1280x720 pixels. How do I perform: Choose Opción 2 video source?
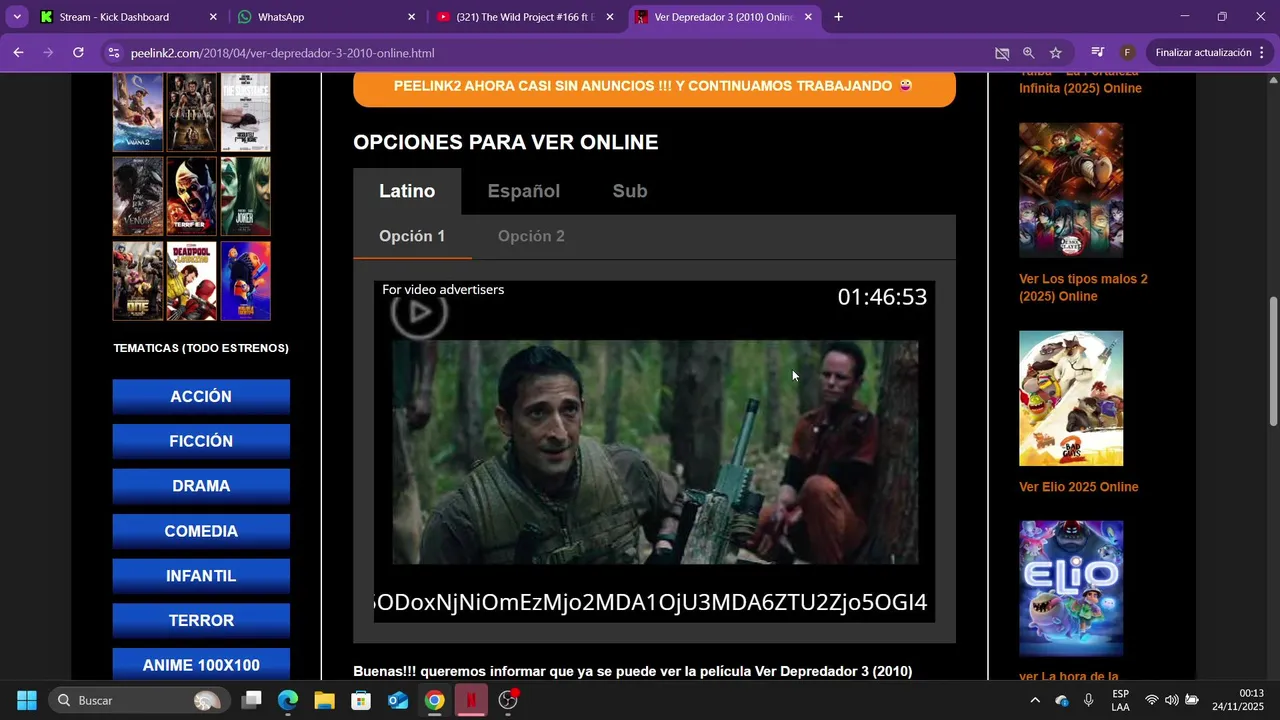click(531, 236)
